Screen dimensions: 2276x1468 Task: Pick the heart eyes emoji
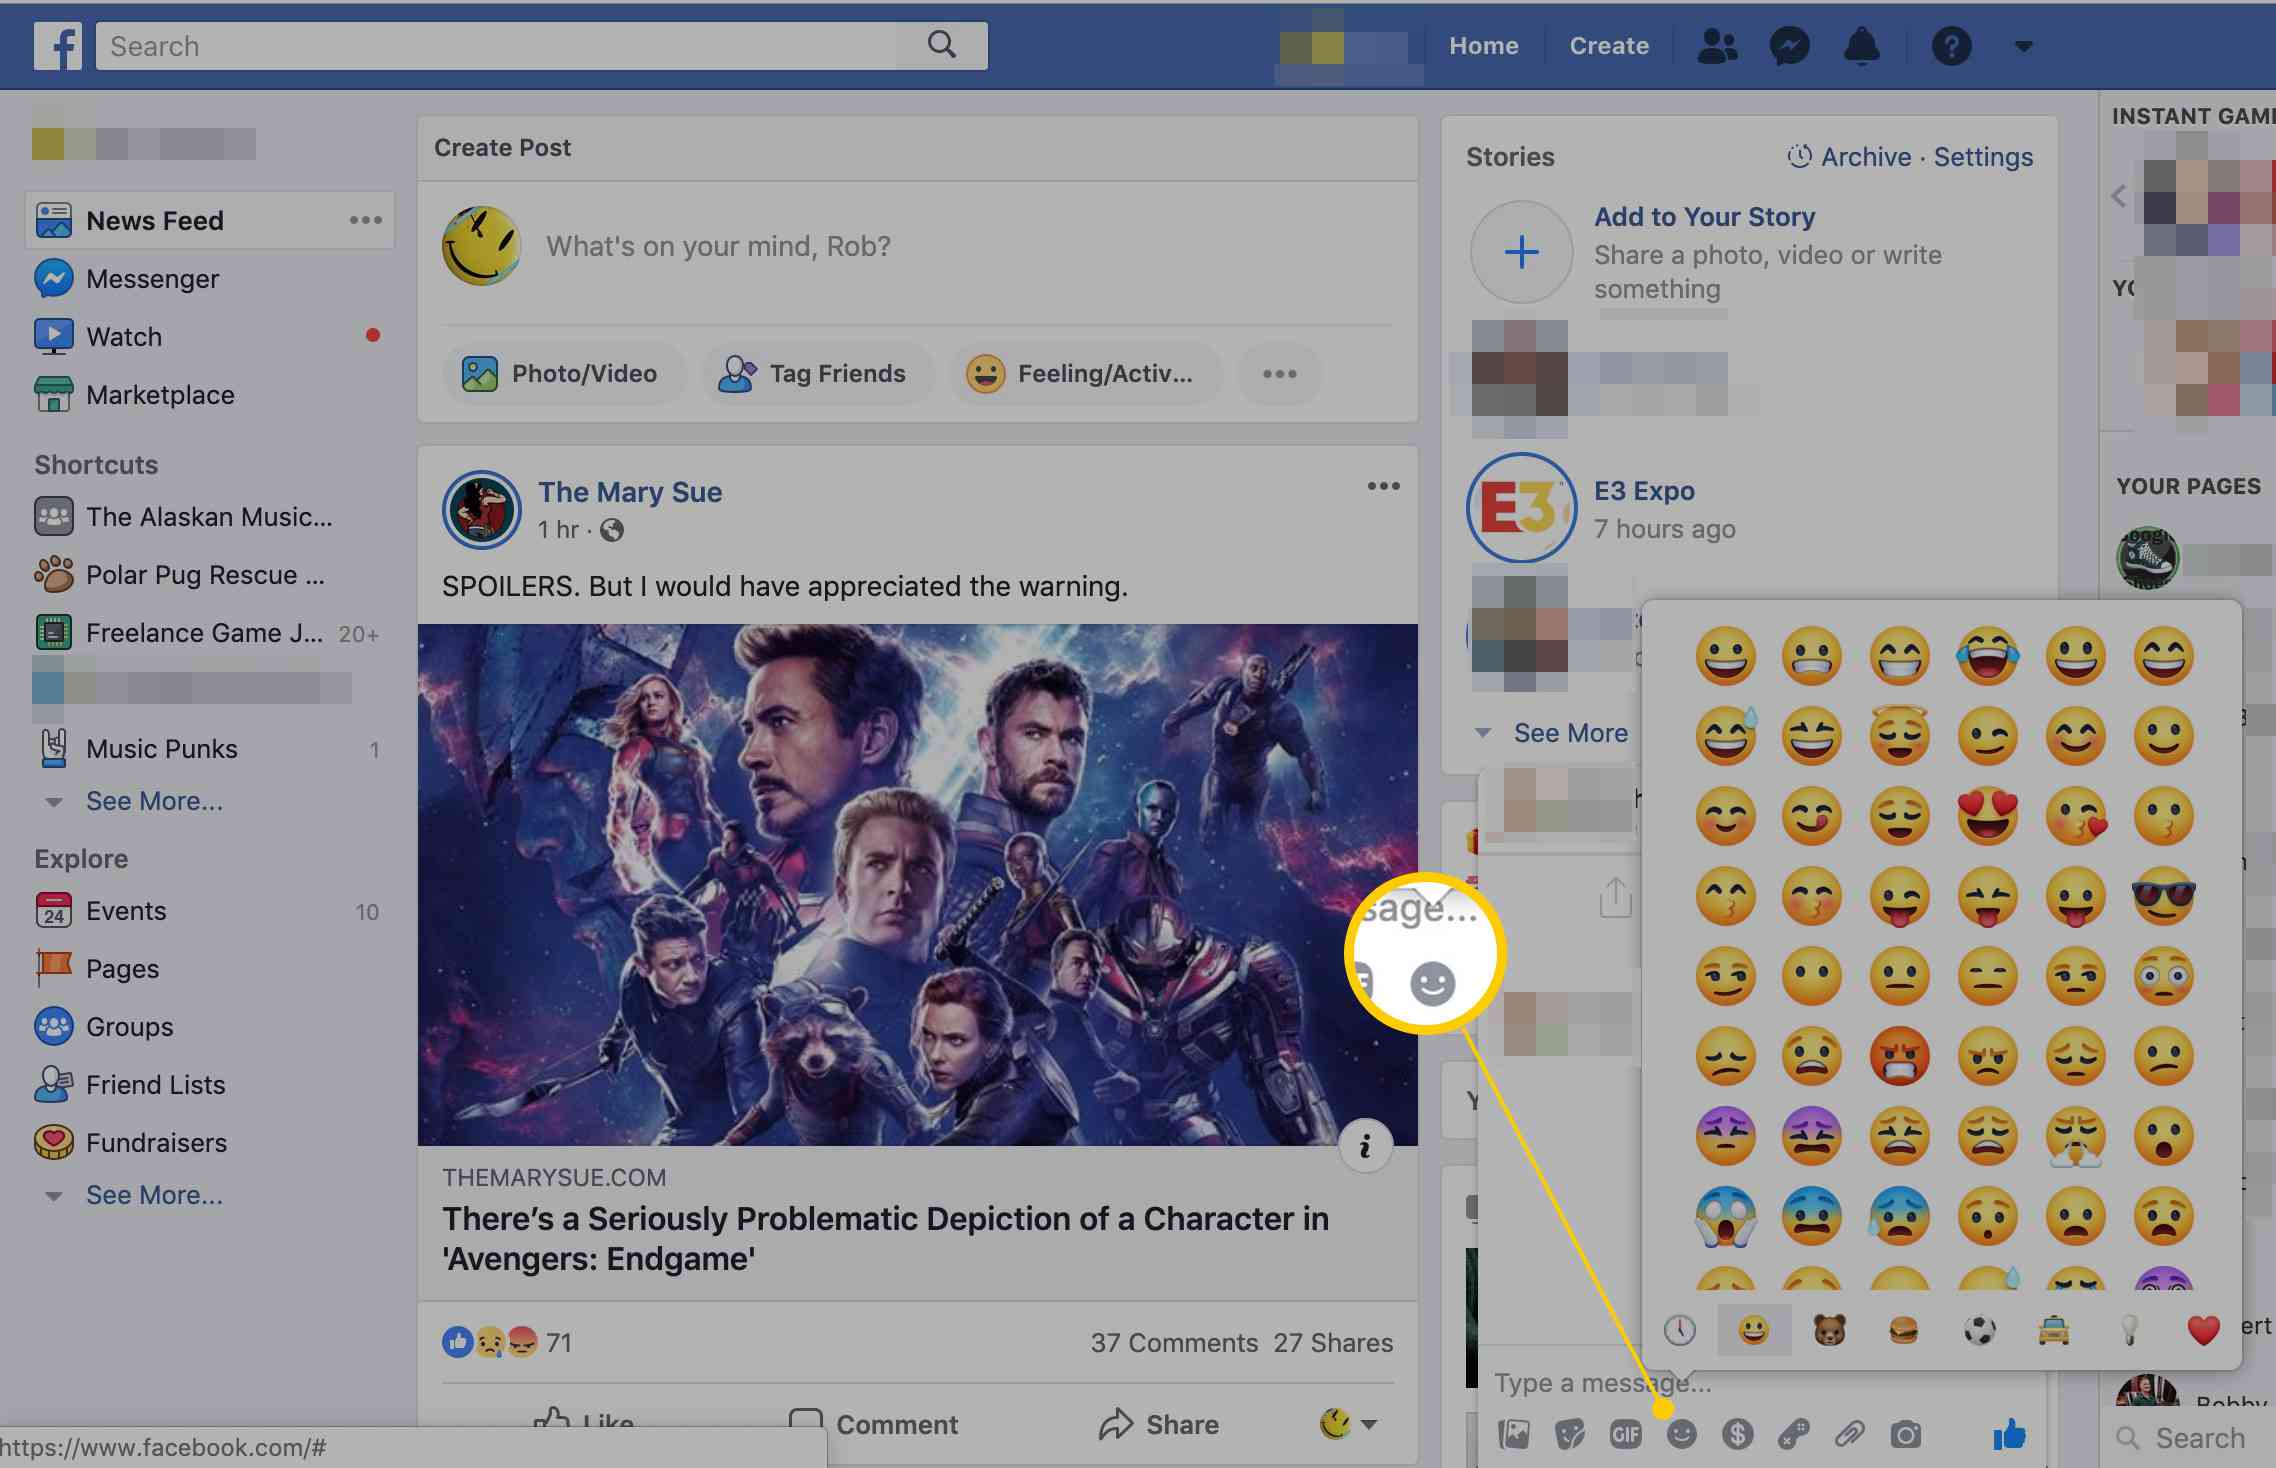1987,816
